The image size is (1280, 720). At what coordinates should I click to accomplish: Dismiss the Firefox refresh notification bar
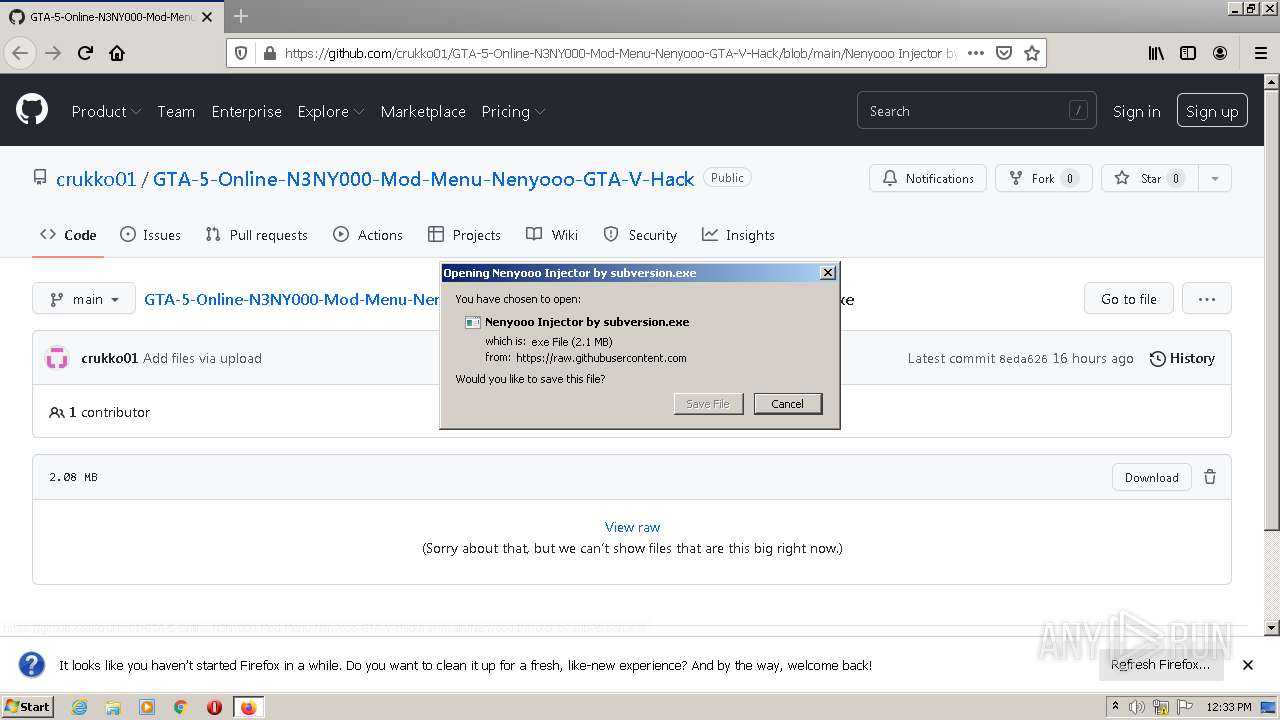click(x=1248, y=665)
